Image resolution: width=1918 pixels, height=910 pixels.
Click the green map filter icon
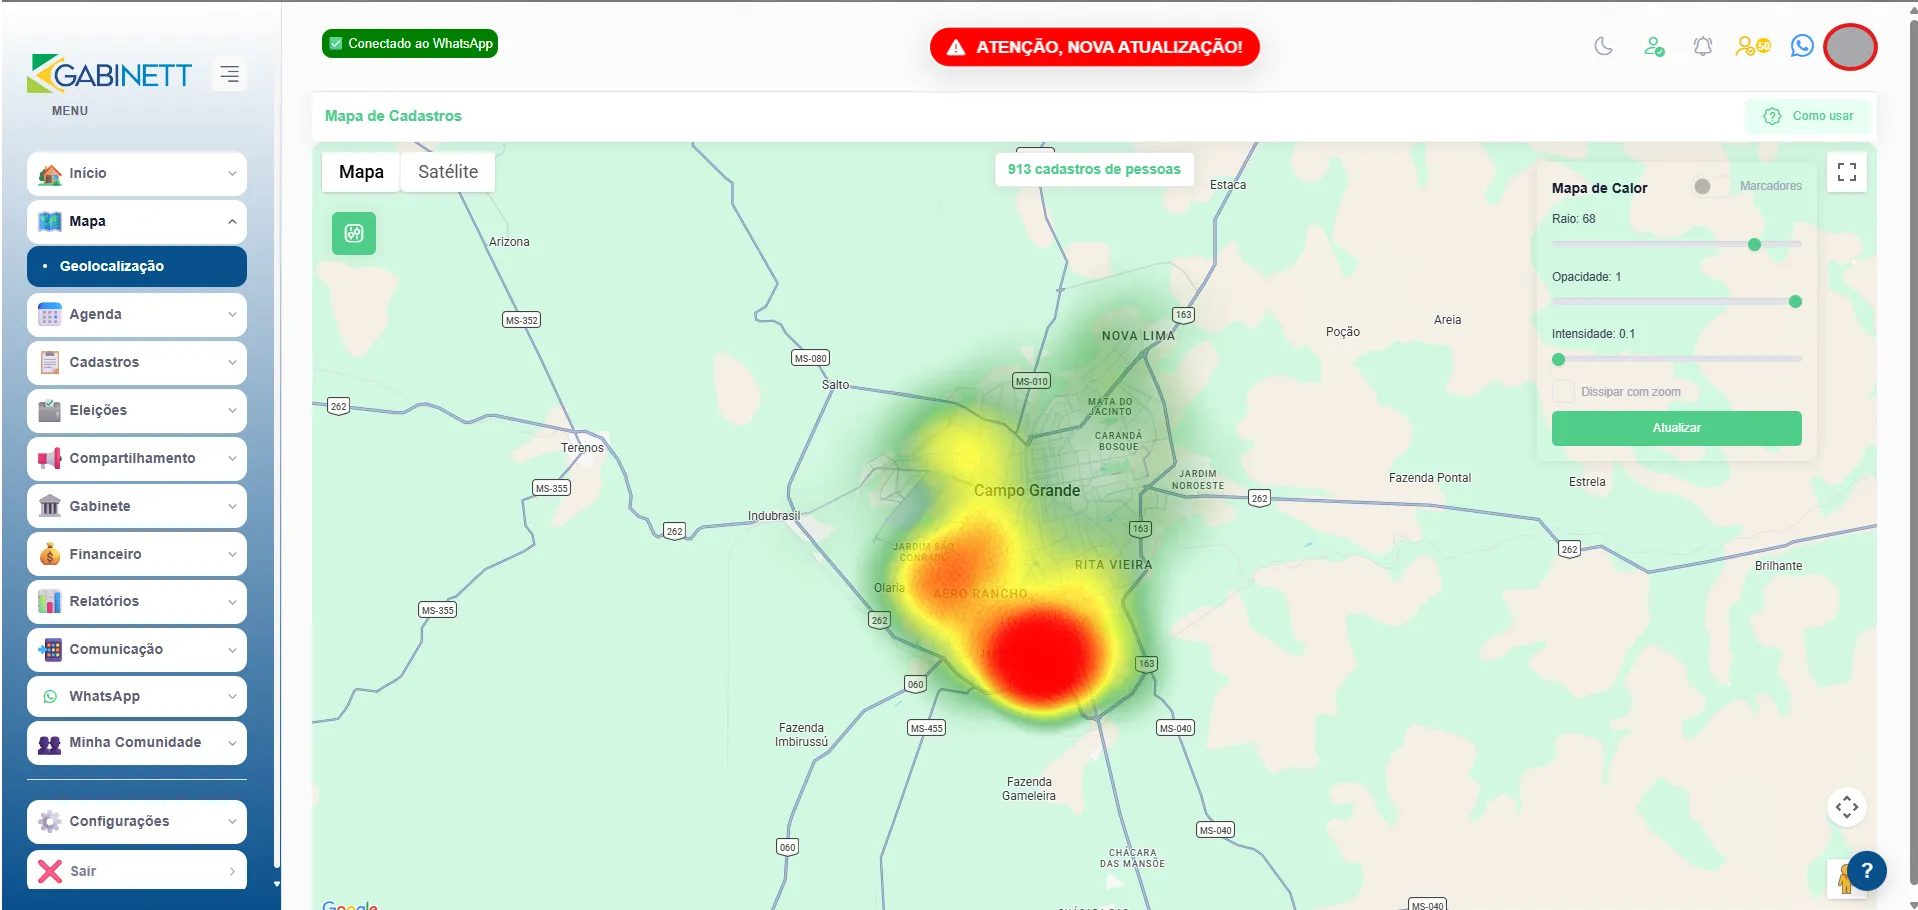tap(354, 233)
